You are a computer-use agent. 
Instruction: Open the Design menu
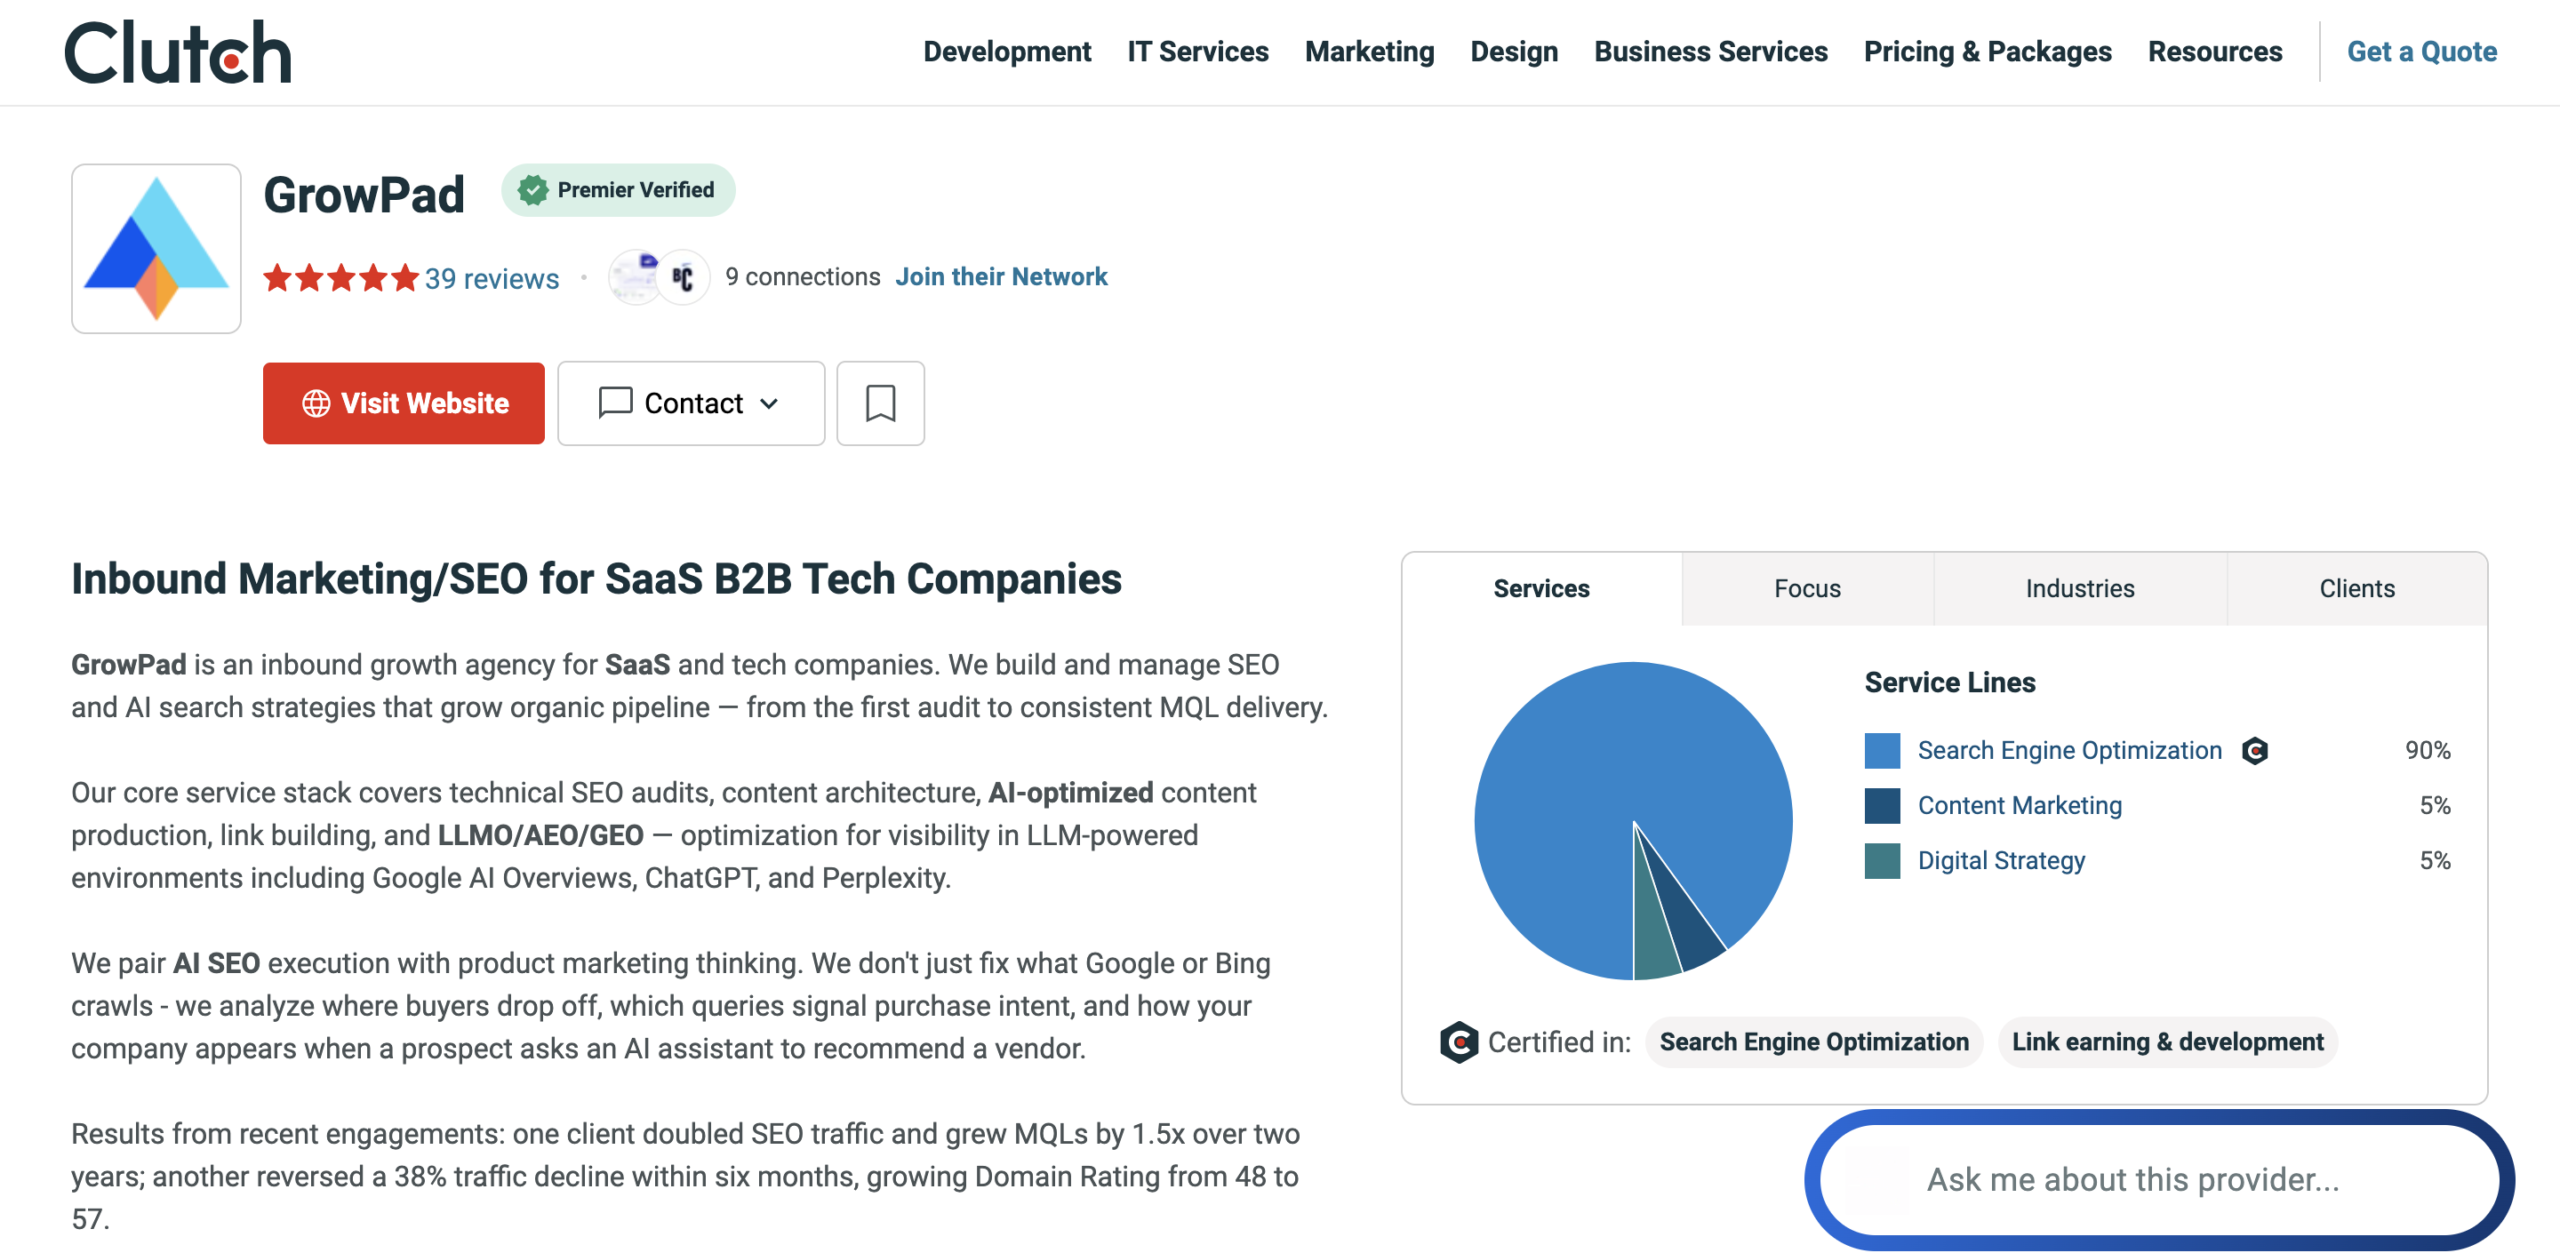[1514, 52]
